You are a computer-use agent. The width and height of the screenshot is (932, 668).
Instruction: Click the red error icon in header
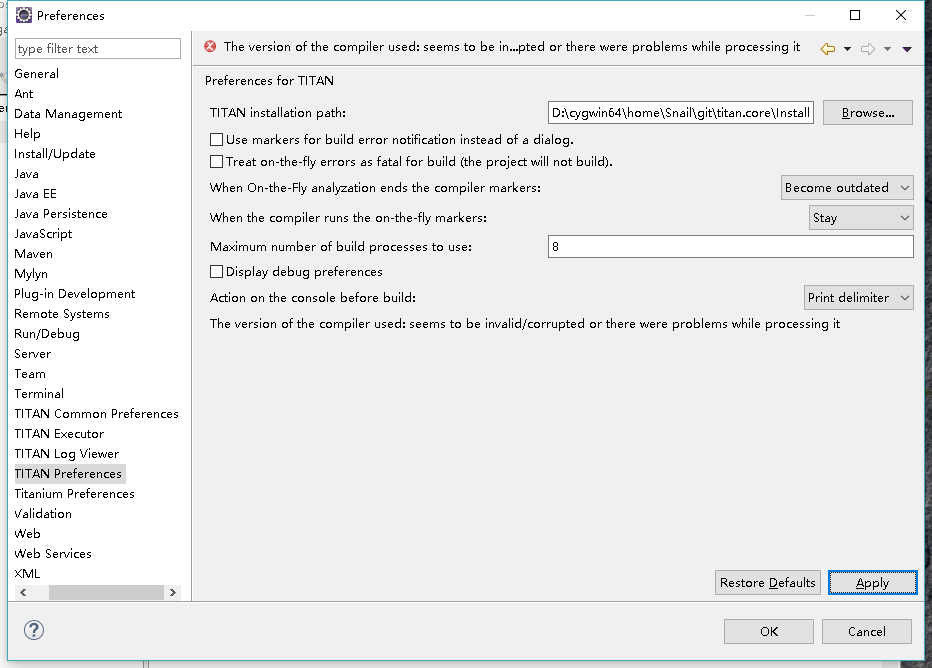210,46
